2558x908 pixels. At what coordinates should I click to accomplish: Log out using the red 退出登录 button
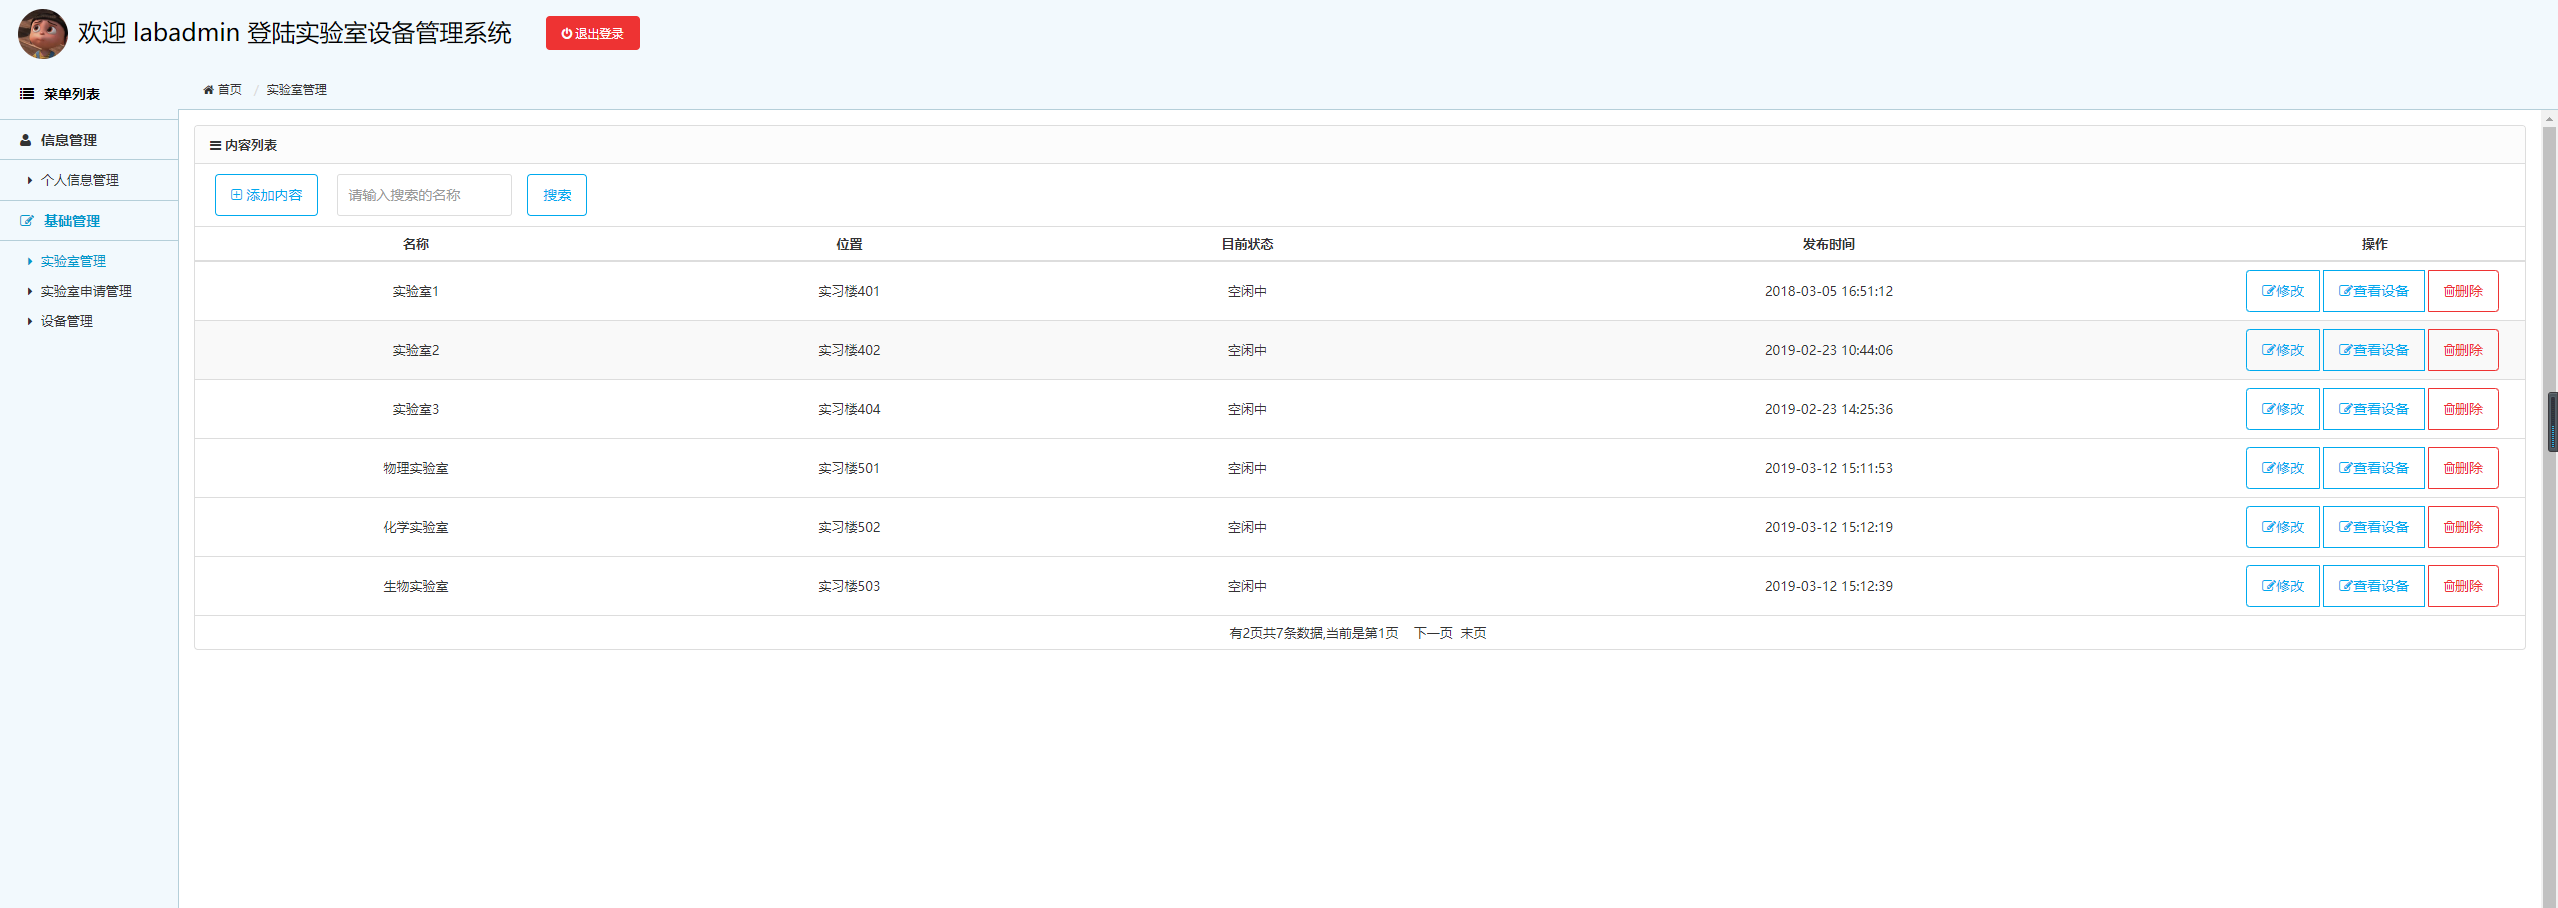point(592,33)
